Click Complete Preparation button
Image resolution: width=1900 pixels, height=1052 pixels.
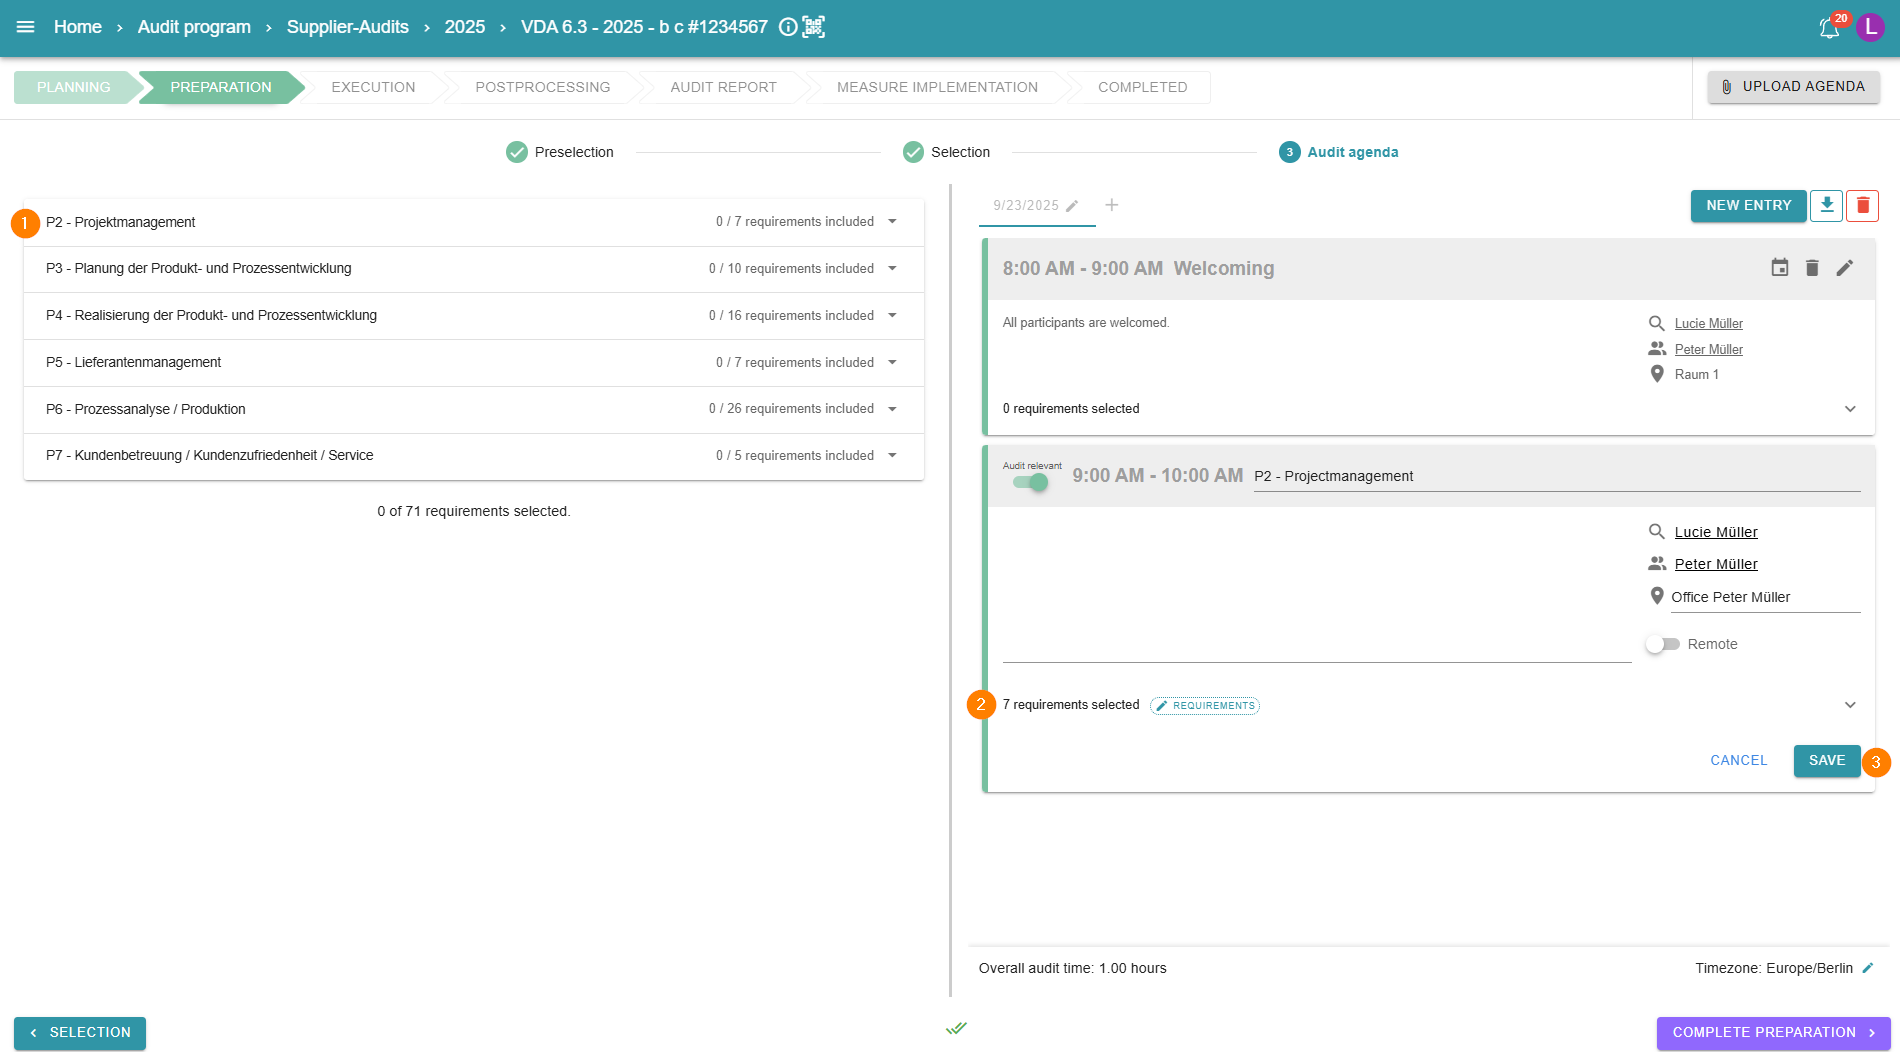(x=1772, y=1032)
